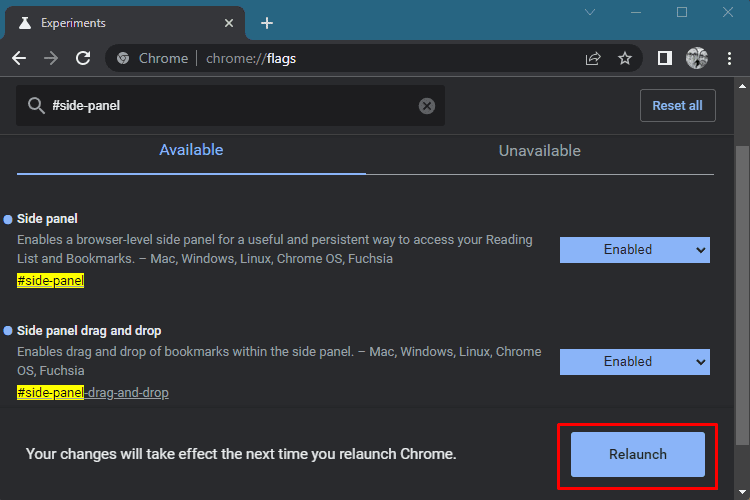Go back using the browser back arrow

[x=19, y=58]
